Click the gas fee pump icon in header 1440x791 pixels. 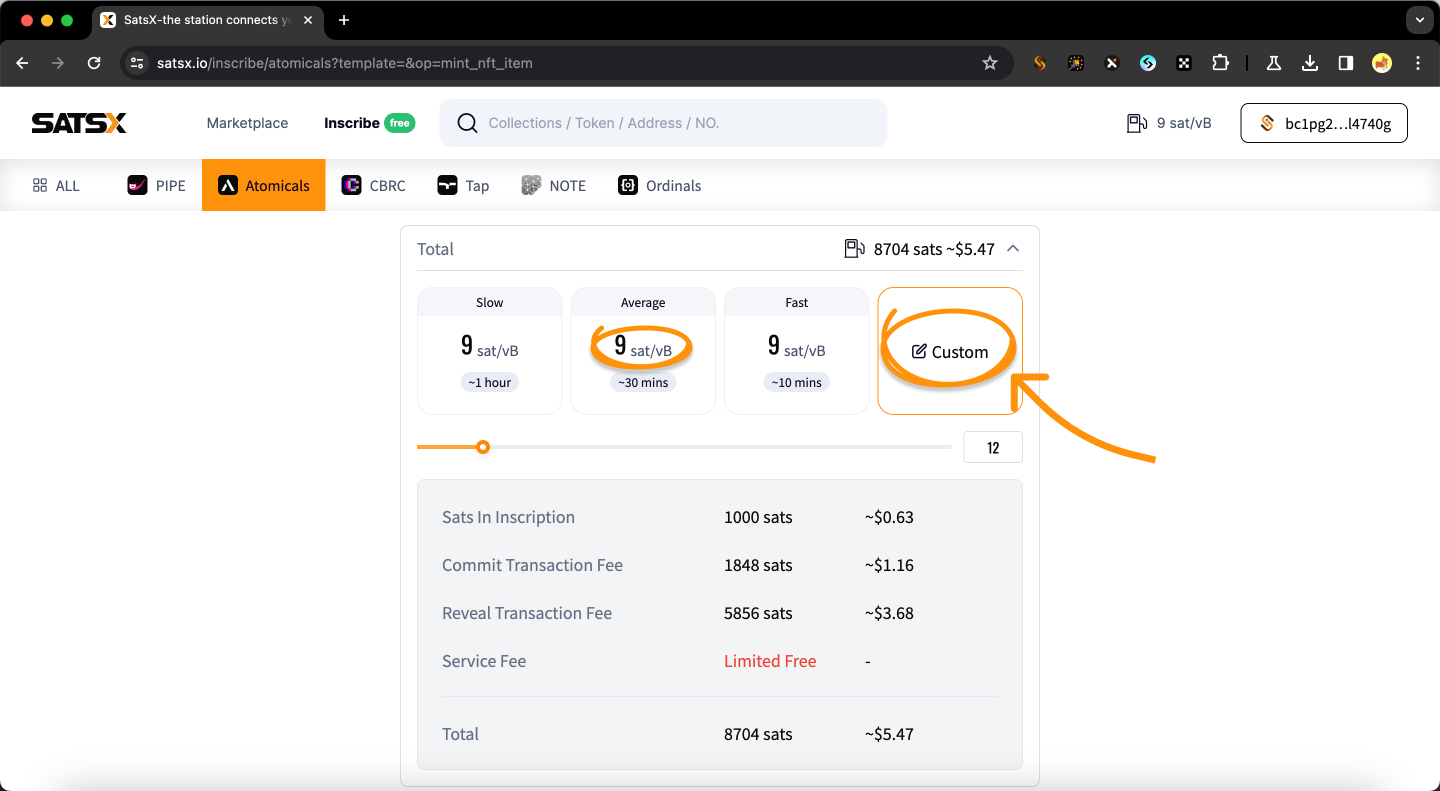point(1137,123)
